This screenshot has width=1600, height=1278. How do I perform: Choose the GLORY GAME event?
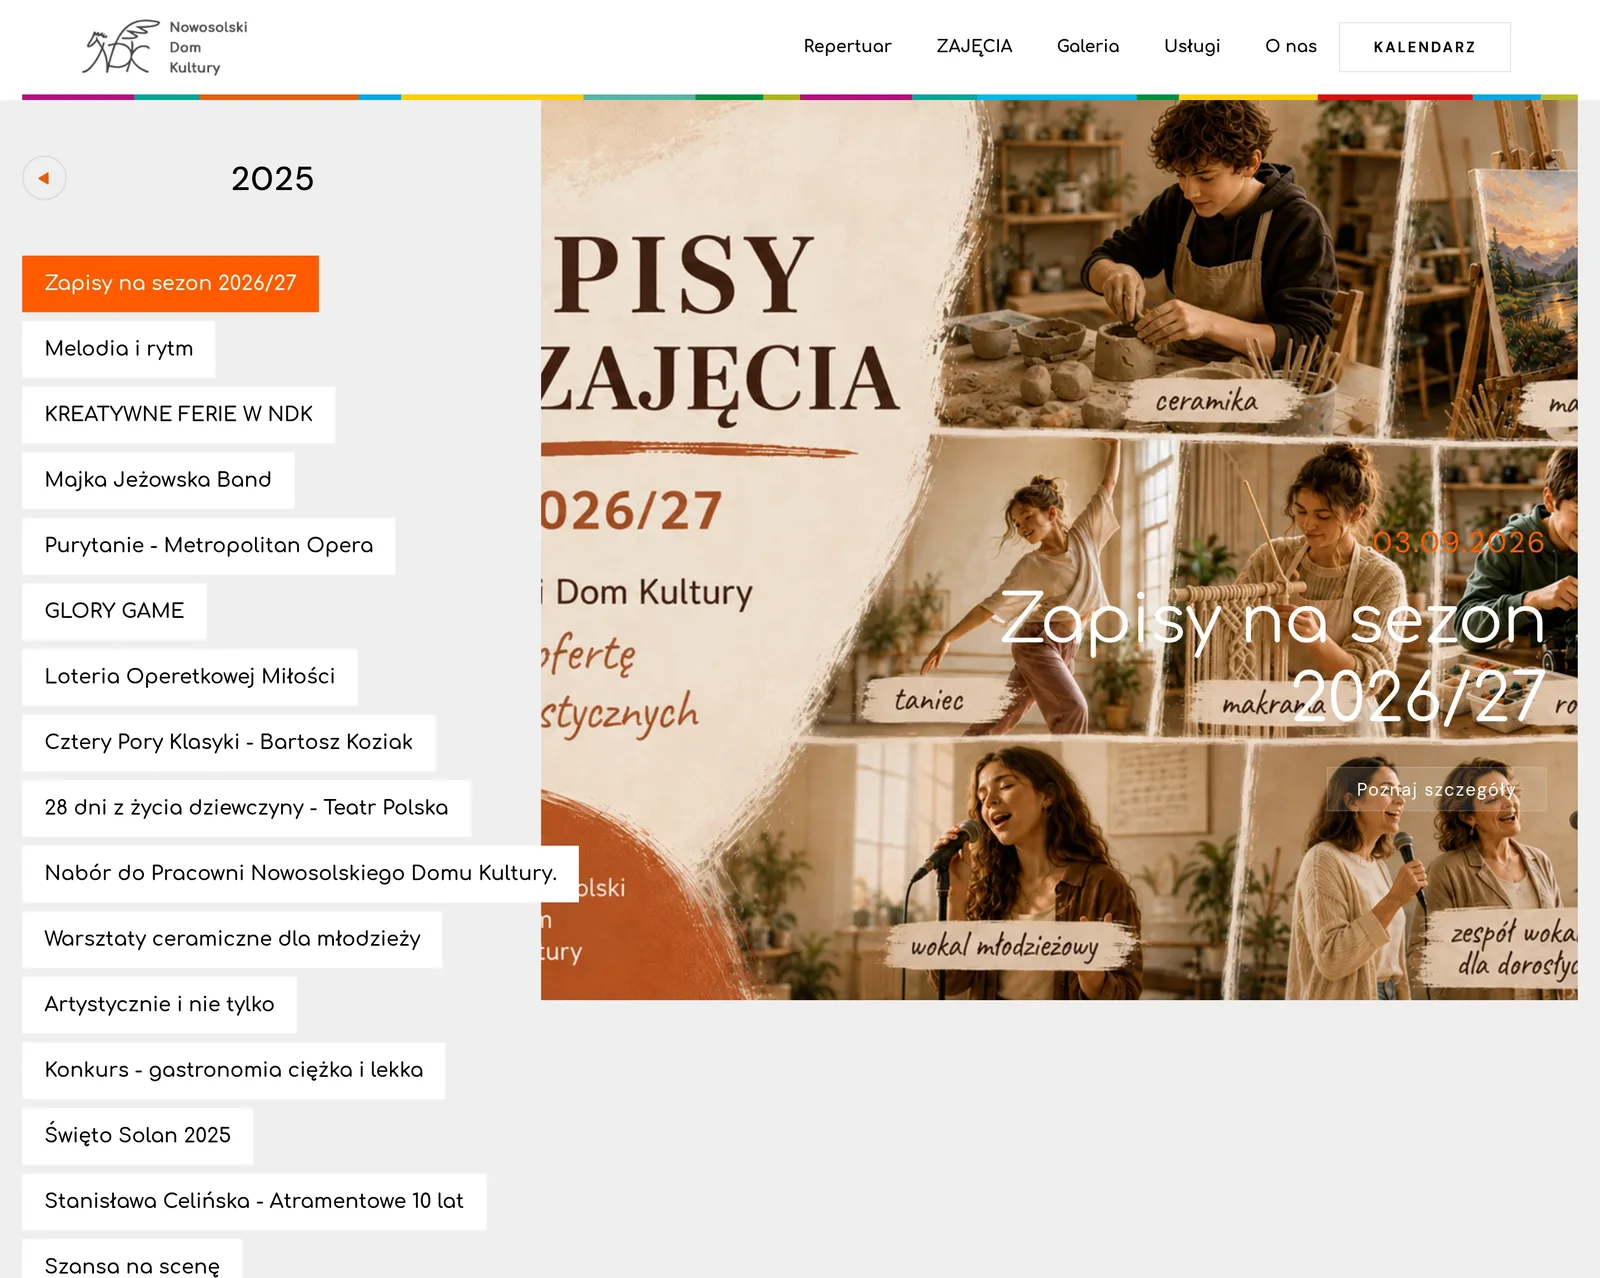click(114, 611)
